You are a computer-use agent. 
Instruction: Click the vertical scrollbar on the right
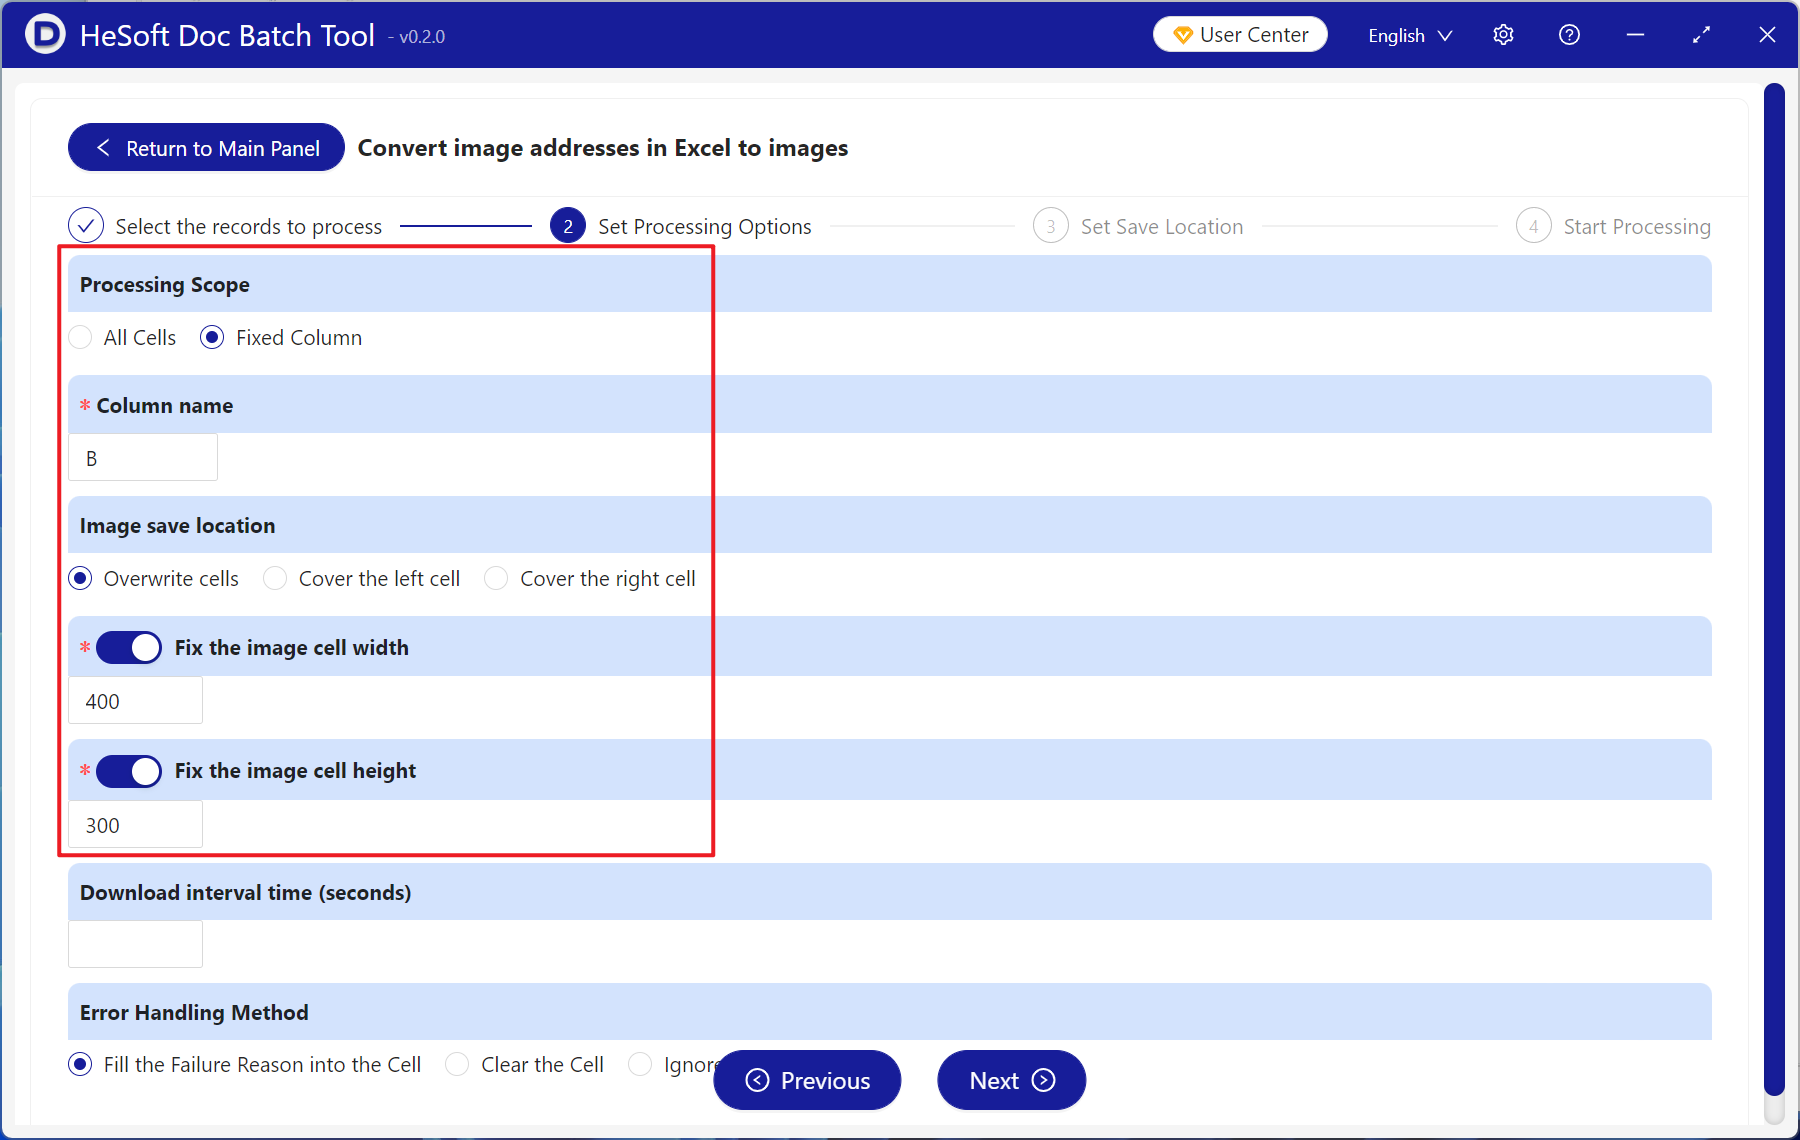click(1774, 590)
